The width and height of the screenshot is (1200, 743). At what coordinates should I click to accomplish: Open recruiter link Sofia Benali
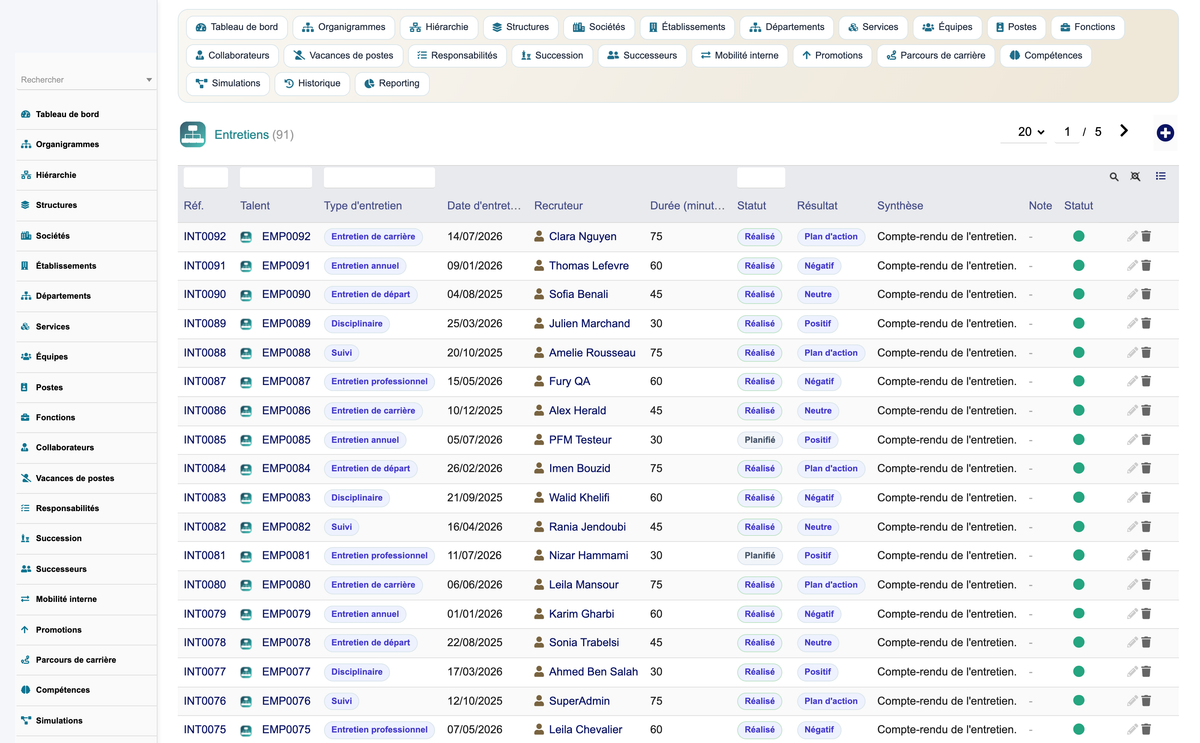pyautogui.click(x=578, y=295)
